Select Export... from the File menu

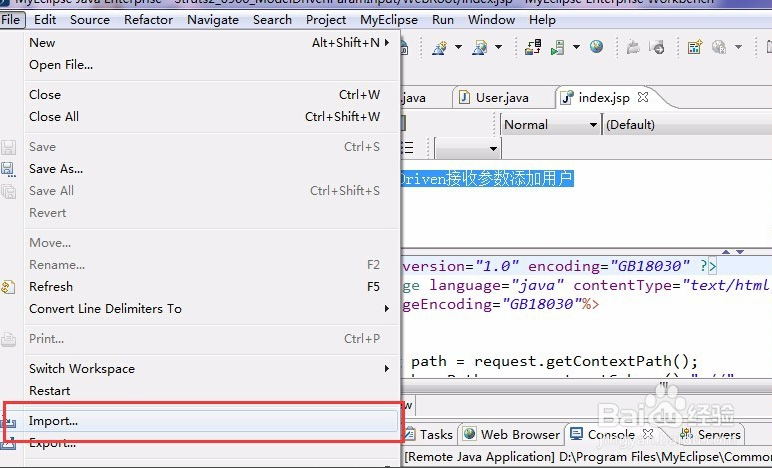point(211,443)
